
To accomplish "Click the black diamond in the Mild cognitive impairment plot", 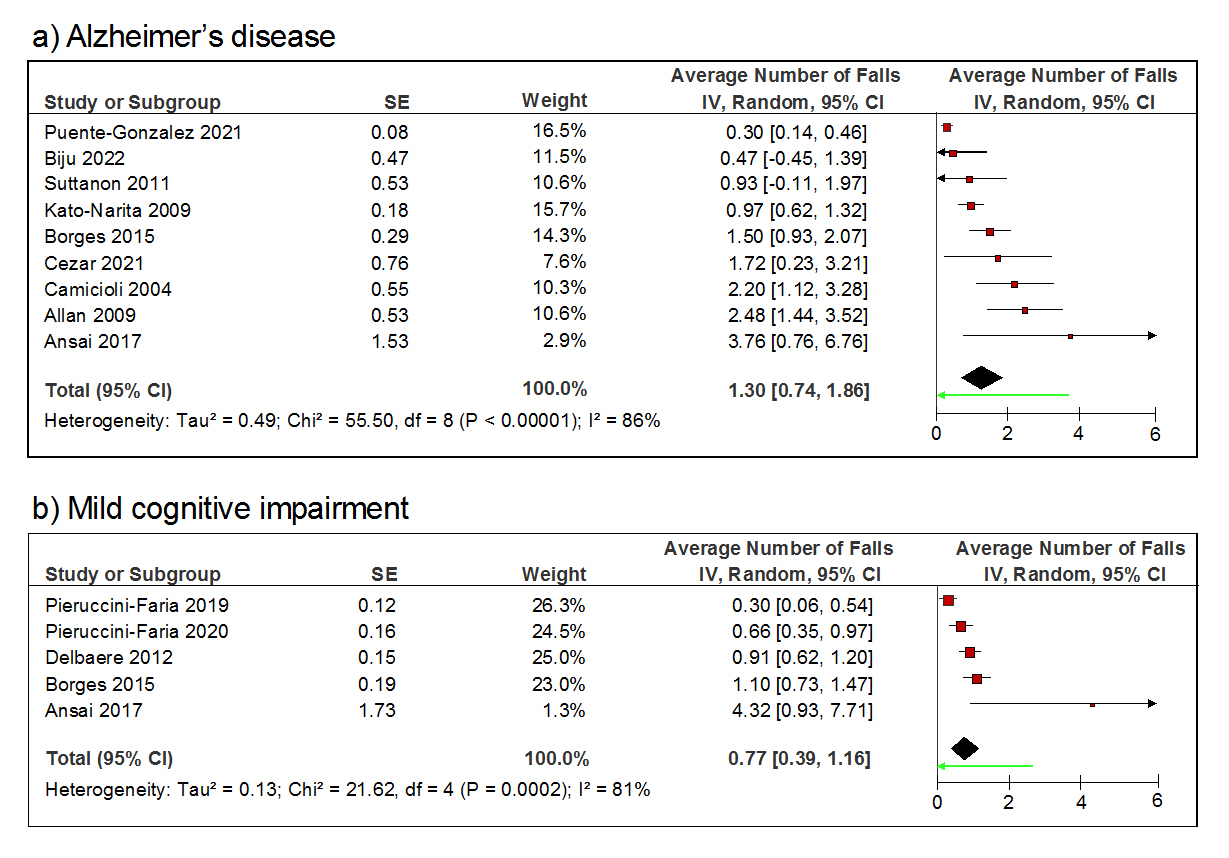I will 964,747.
